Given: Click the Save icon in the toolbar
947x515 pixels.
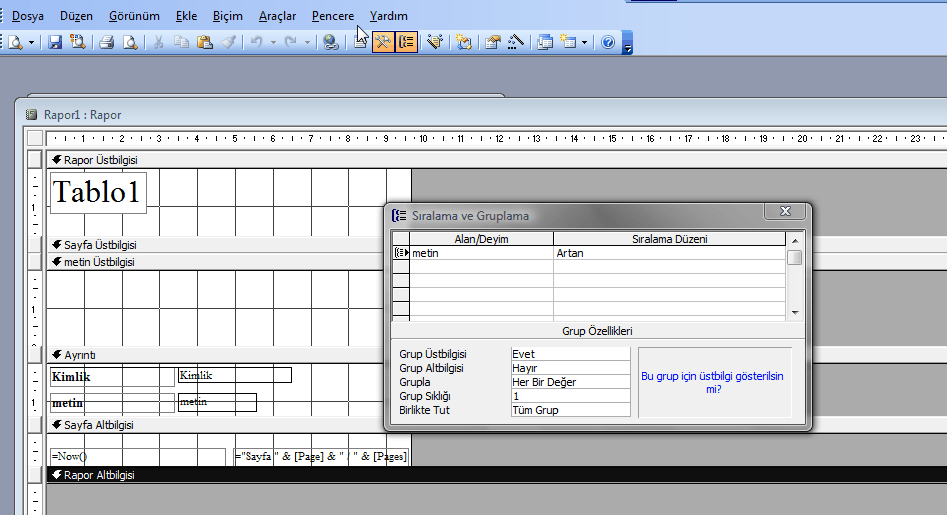Looking at the screenshot, I should [55, 42].
